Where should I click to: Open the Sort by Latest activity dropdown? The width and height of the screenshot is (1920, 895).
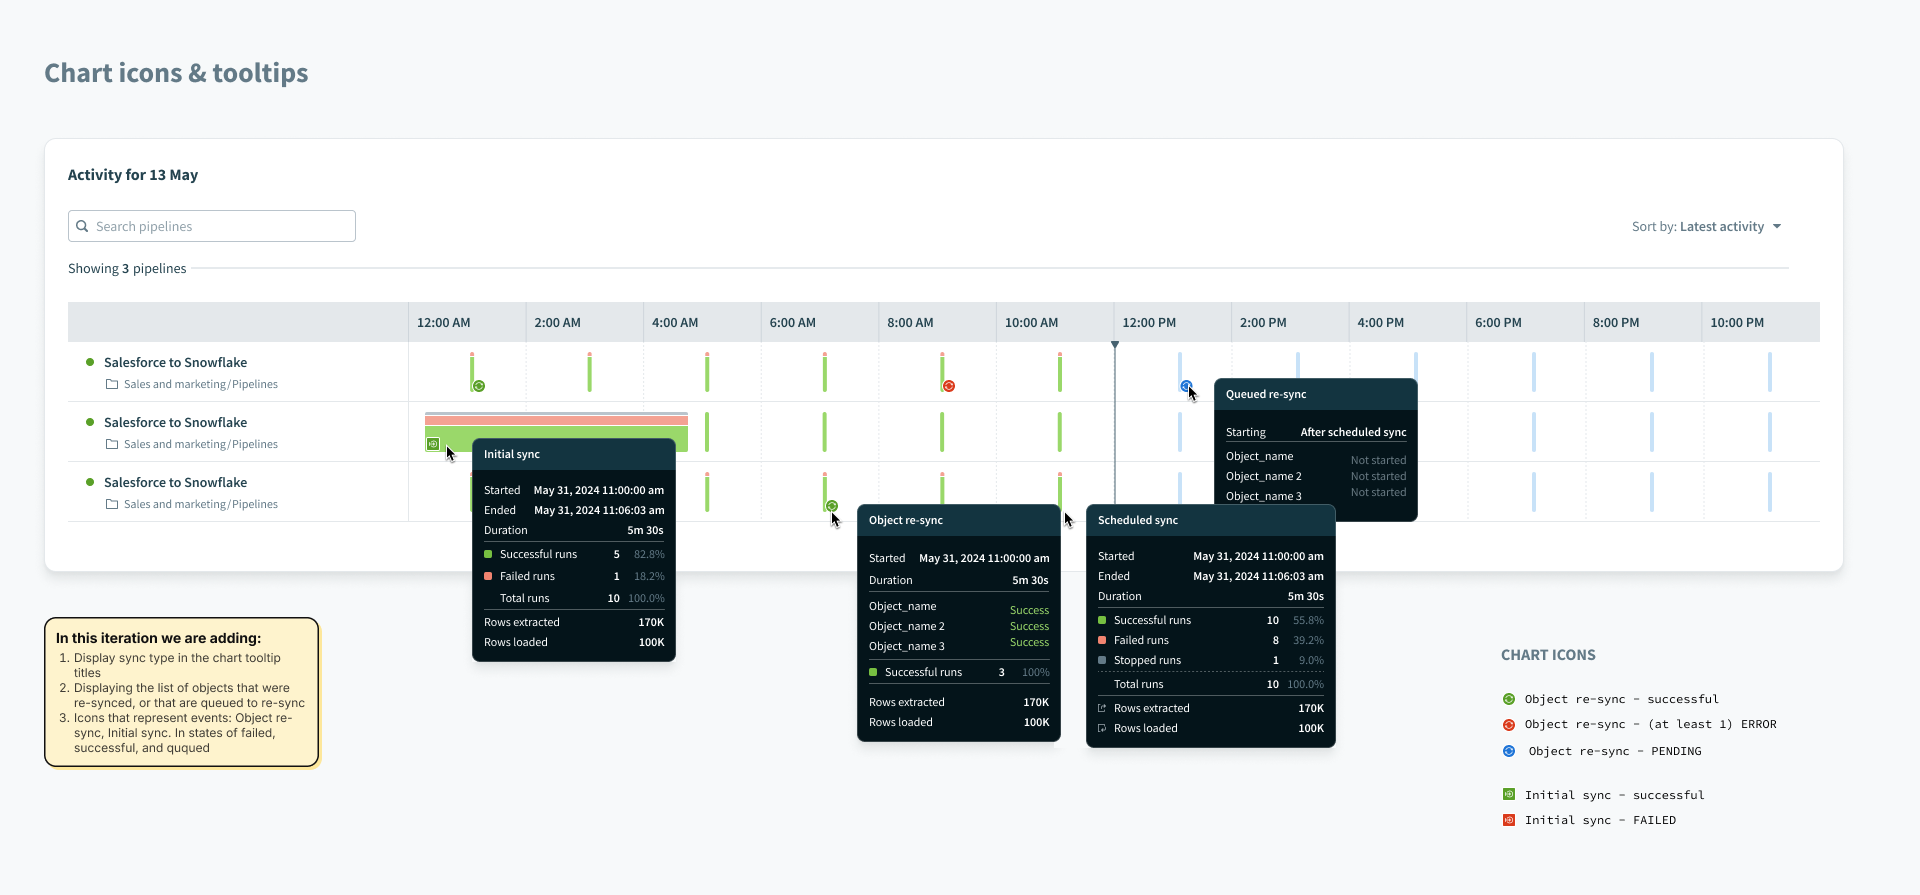click(1707, 227)
